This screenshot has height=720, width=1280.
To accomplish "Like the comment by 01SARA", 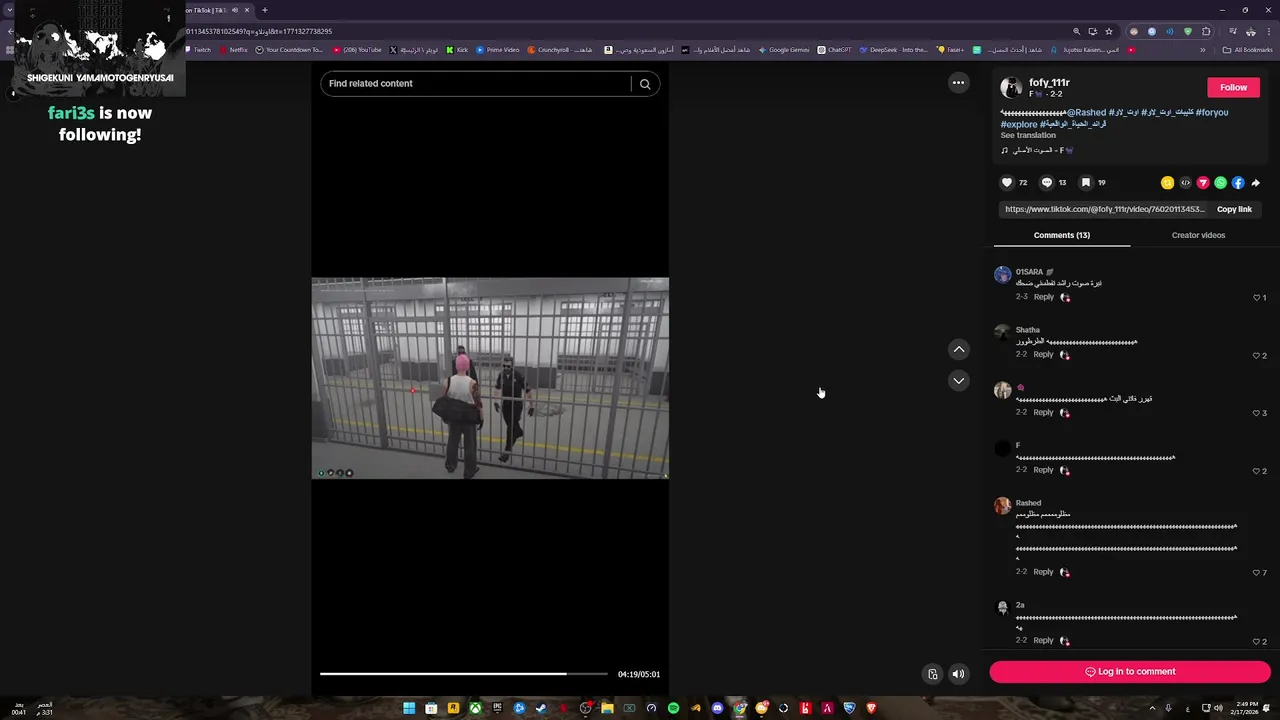I will click(1257, 298).
